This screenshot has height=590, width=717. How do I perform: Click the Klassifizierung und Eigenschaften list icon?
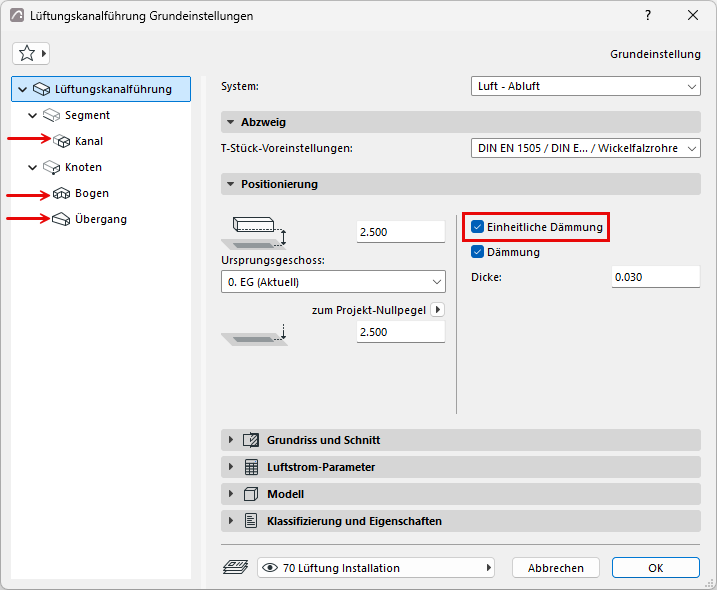(251, 521)
